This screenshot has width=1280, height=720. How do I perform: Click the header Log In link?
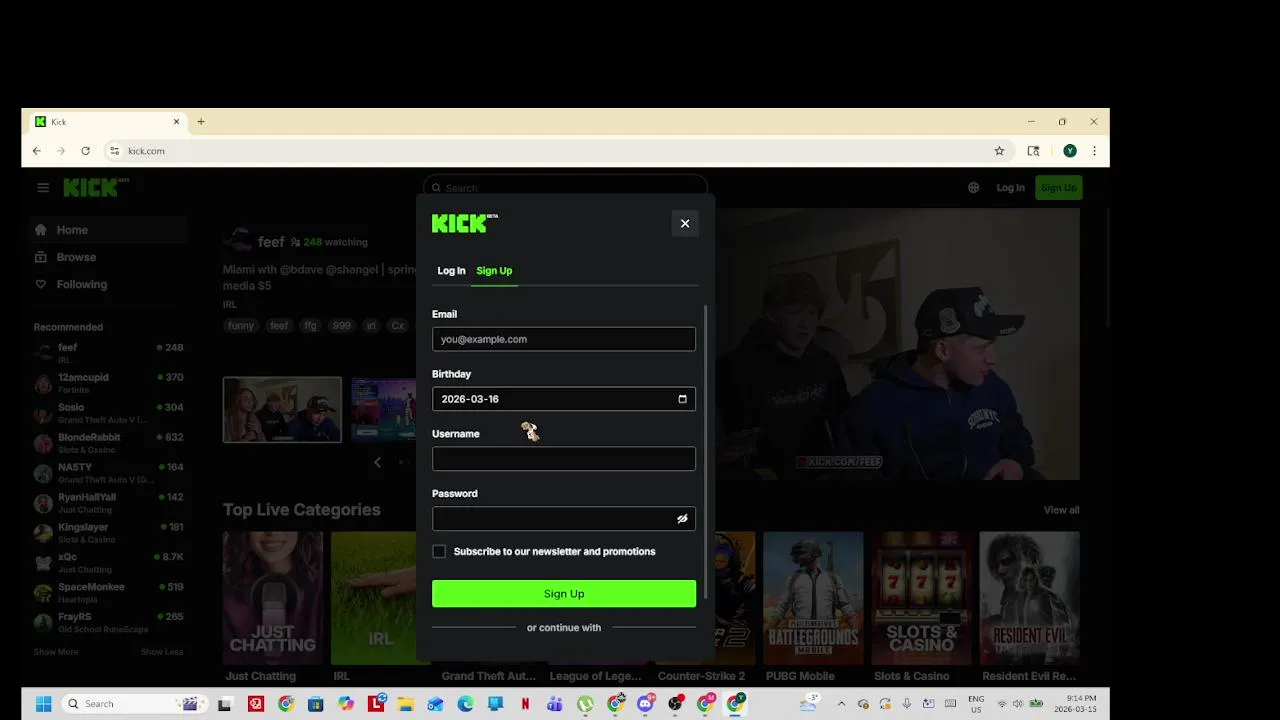tap(1010, 188)
